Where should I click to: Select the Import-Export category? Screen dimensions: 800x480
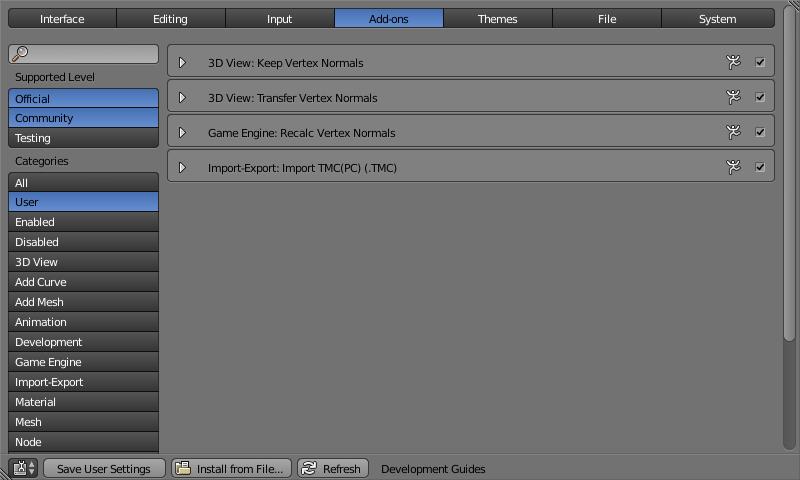click(x=83, y=382)
